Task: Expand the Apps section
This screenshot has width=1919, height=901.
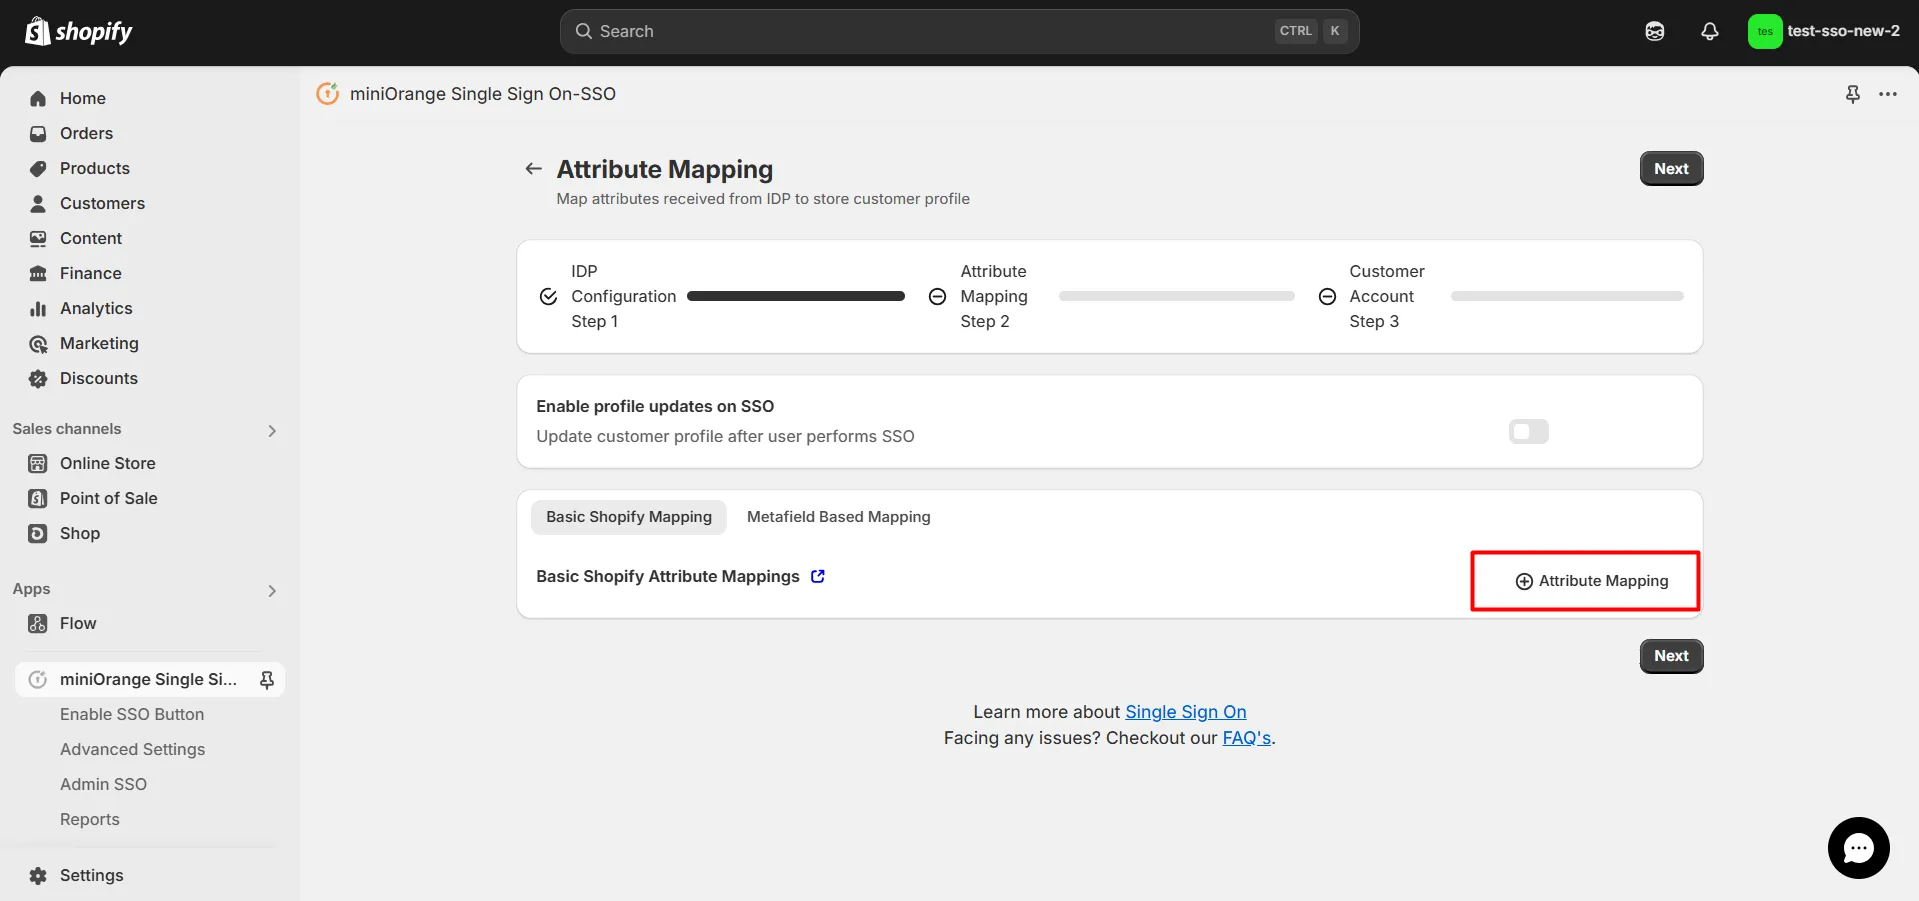Action: point(272,590)
